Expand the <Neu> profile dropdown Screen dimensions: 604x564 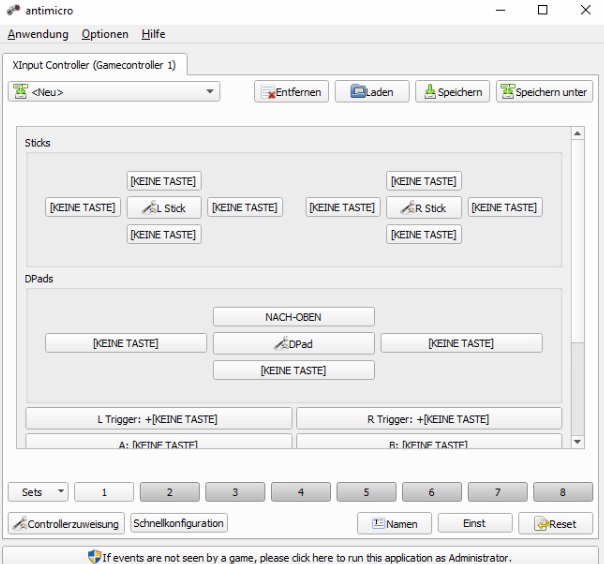(x=114, y=92)
